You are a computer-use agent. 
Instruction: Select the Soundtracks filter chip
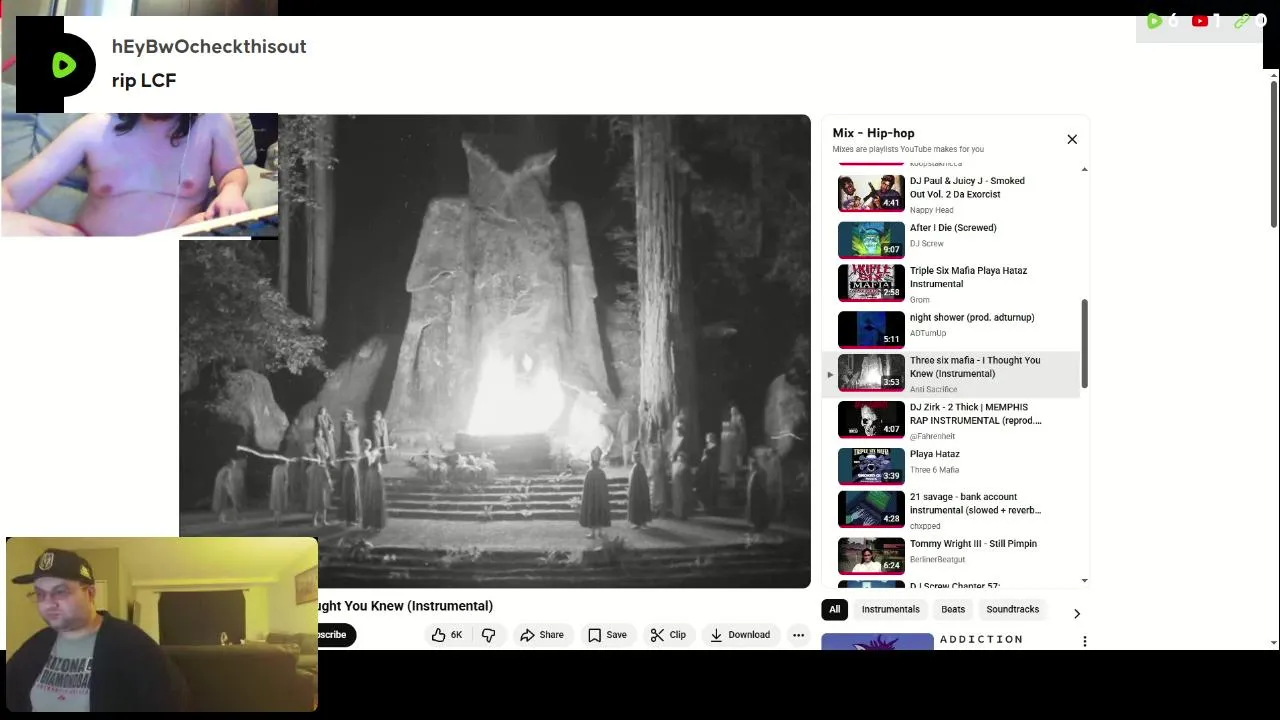1012,609
